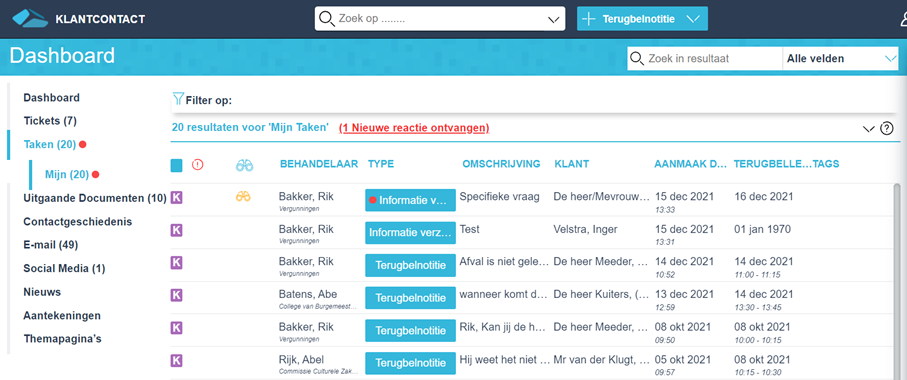Open the help question mark icon
This screenshot has height=380, width=907.
[887, 129]
